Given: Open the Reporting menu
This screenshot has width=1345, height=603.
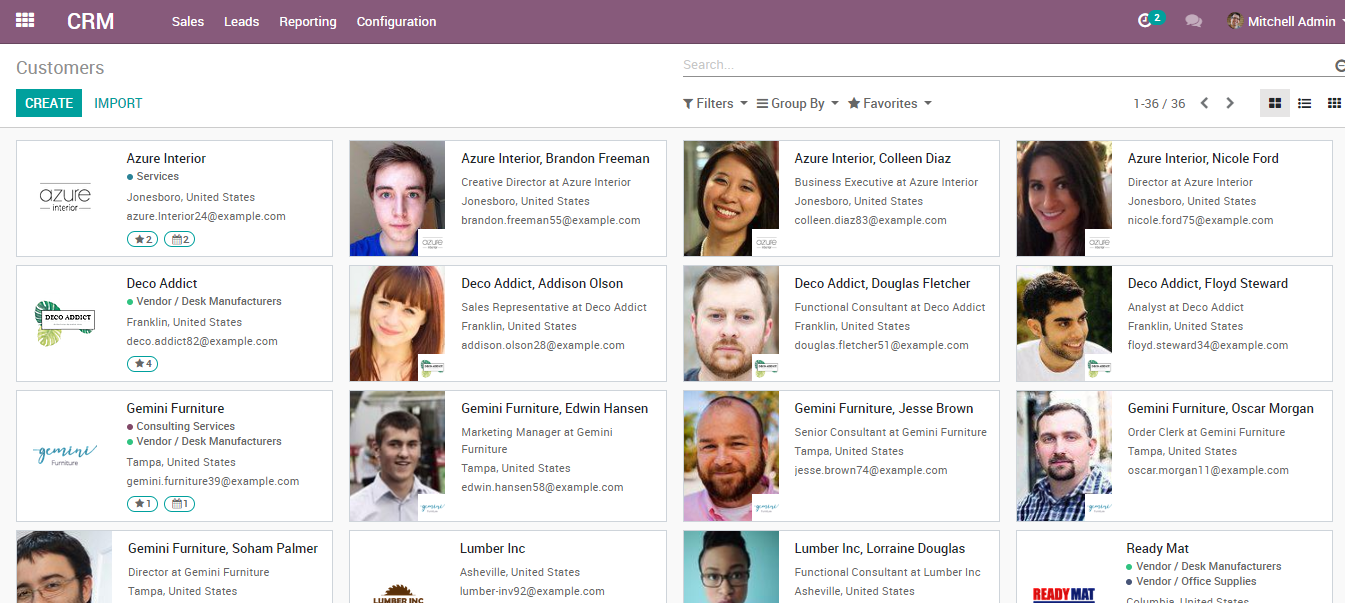Looking at the screenshot, I should pos(308,21).
